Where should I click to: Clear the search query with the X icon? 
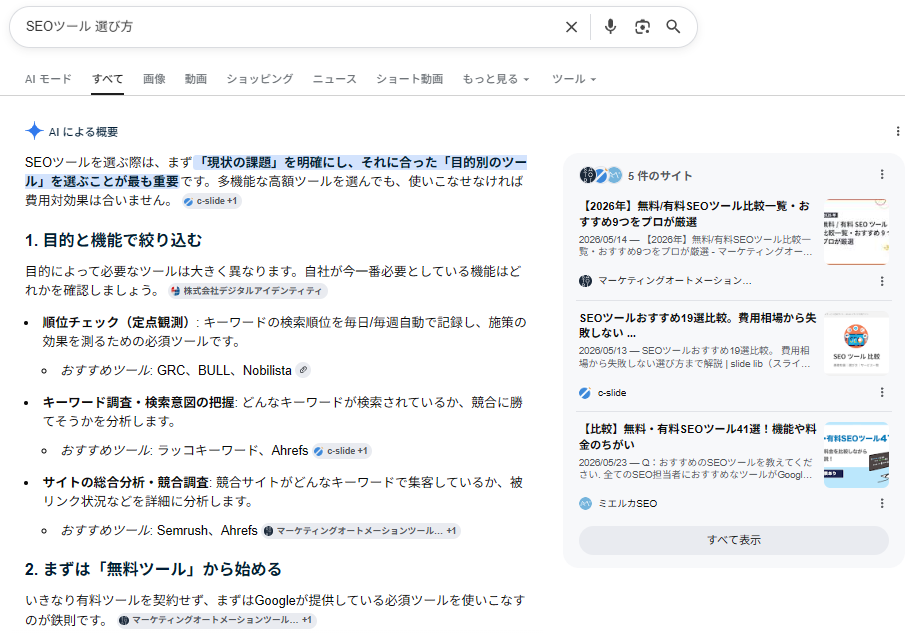pos(571,27)
